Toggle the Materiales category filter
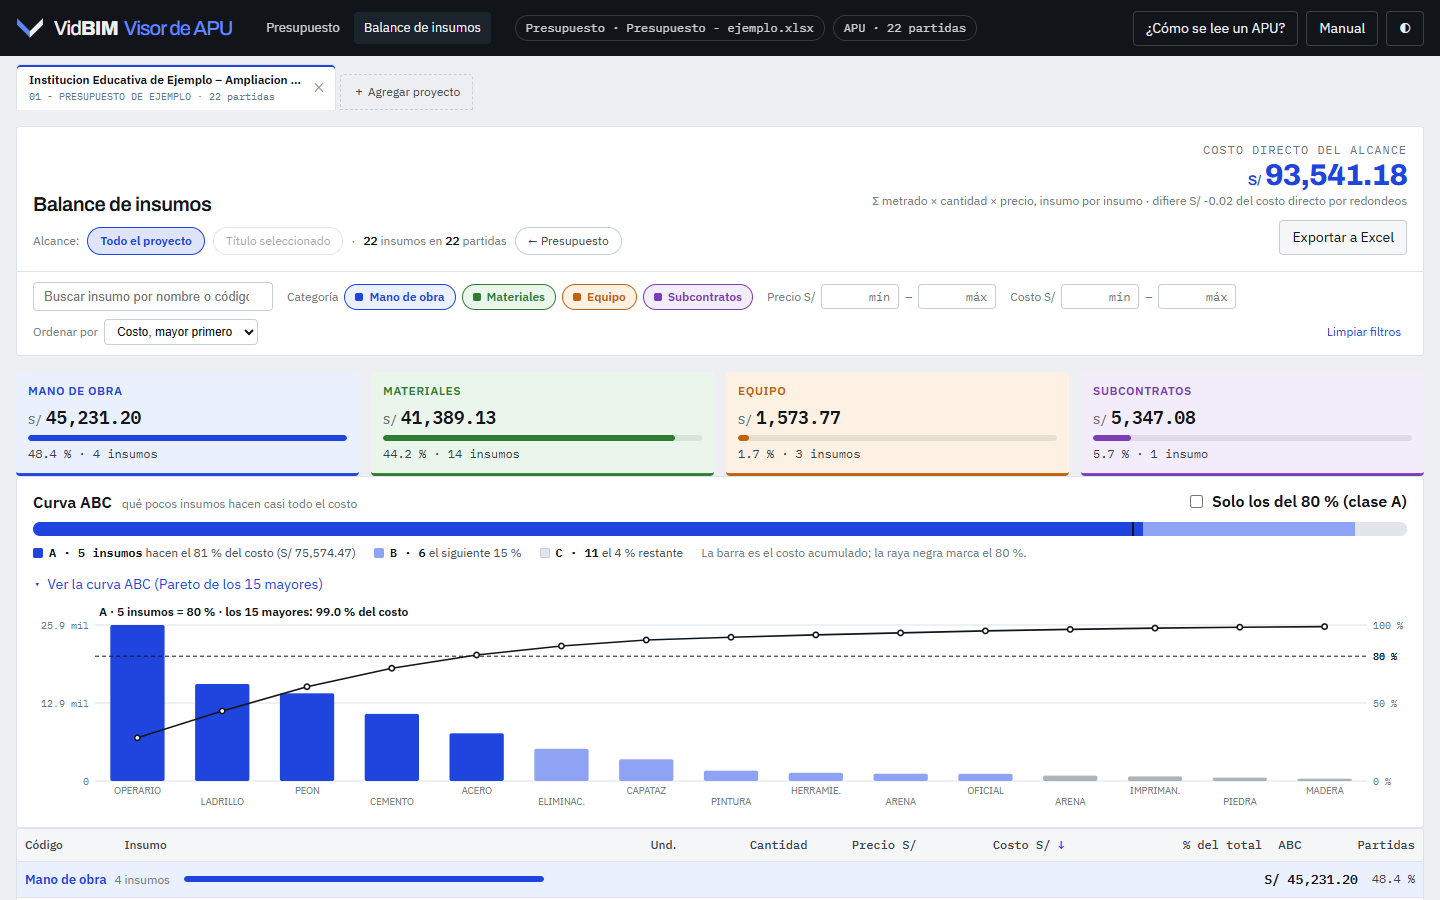This screenshot has width=1440, height=900. (x=509, y=297)
